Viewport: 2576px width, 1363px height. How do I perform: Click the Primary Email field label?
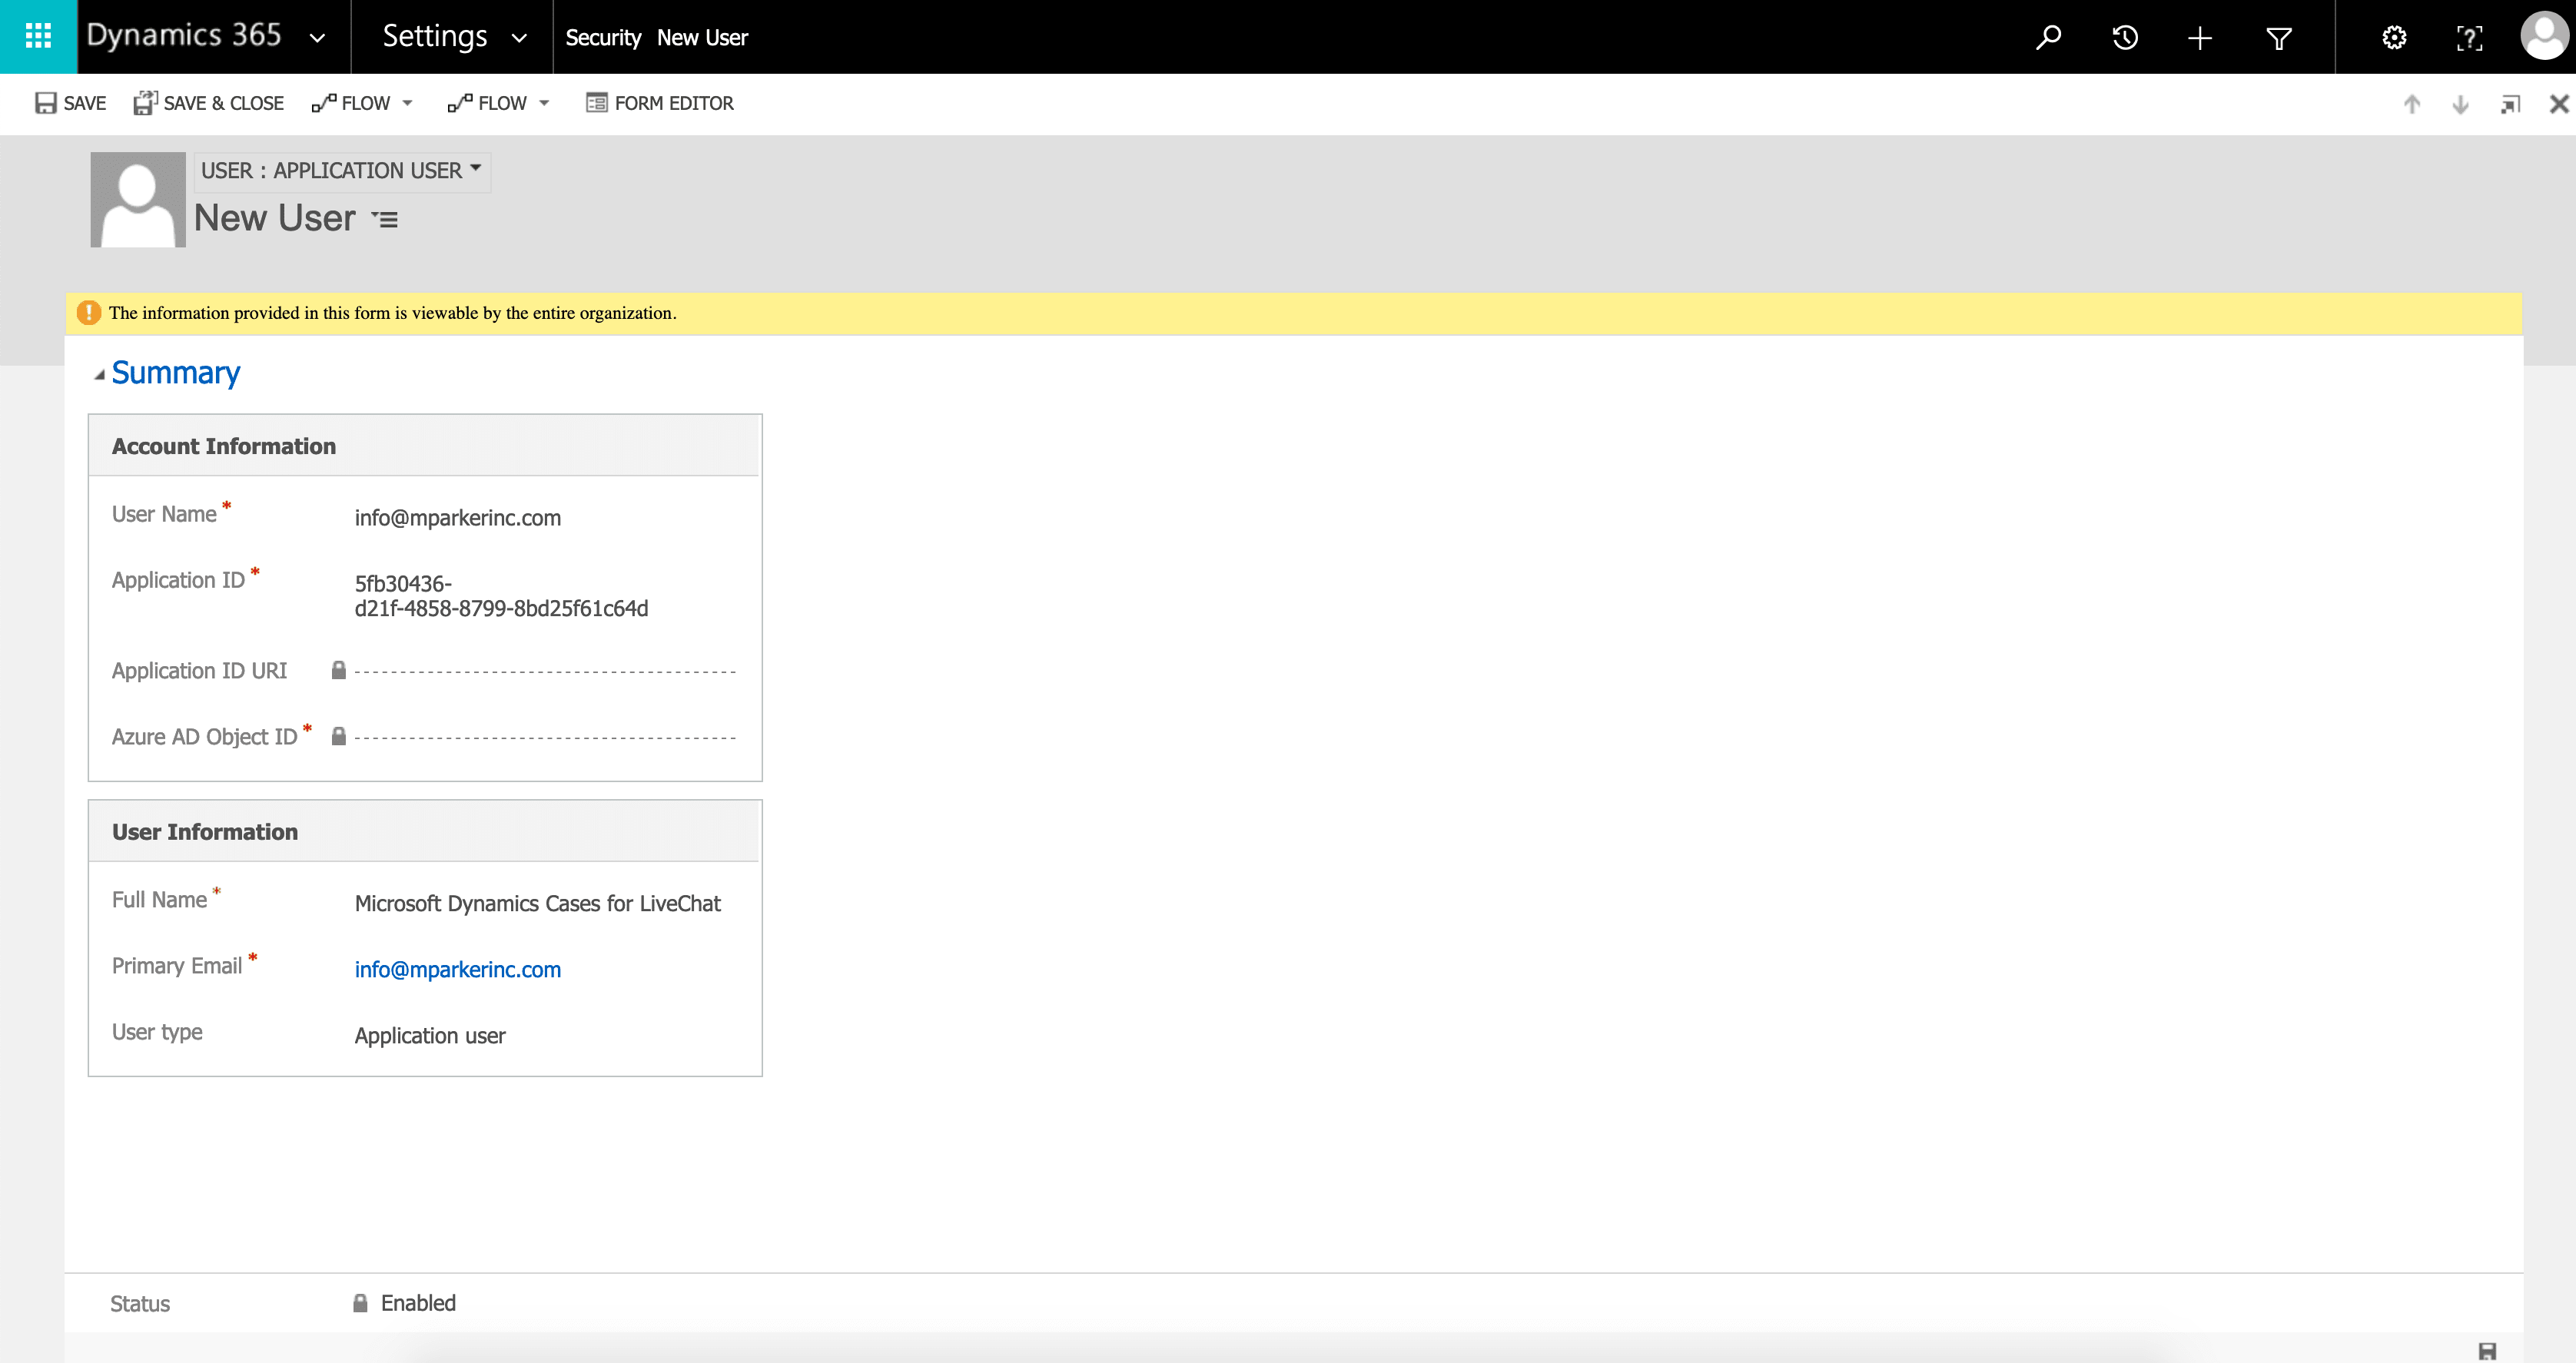(177, 966)
